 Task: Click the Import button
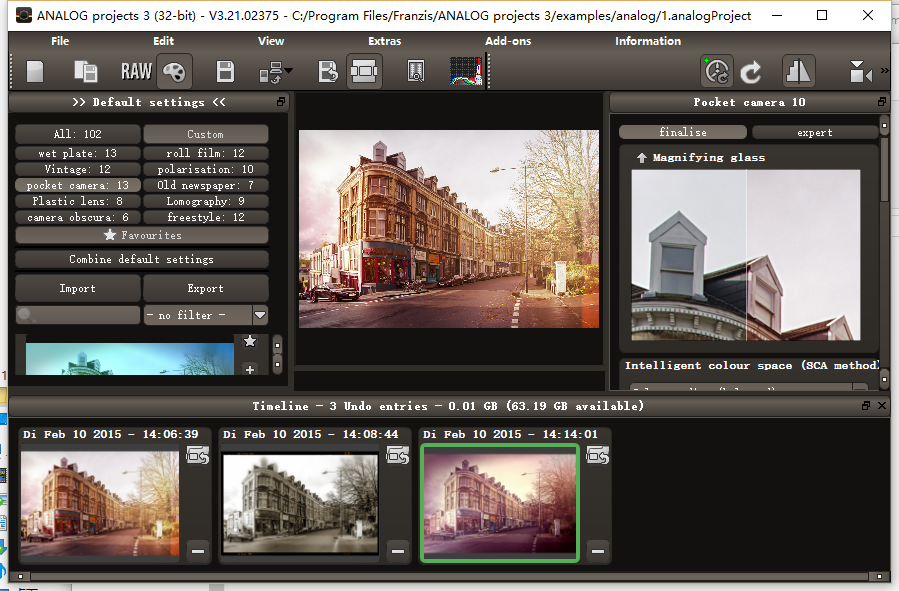tap(78, 288)
